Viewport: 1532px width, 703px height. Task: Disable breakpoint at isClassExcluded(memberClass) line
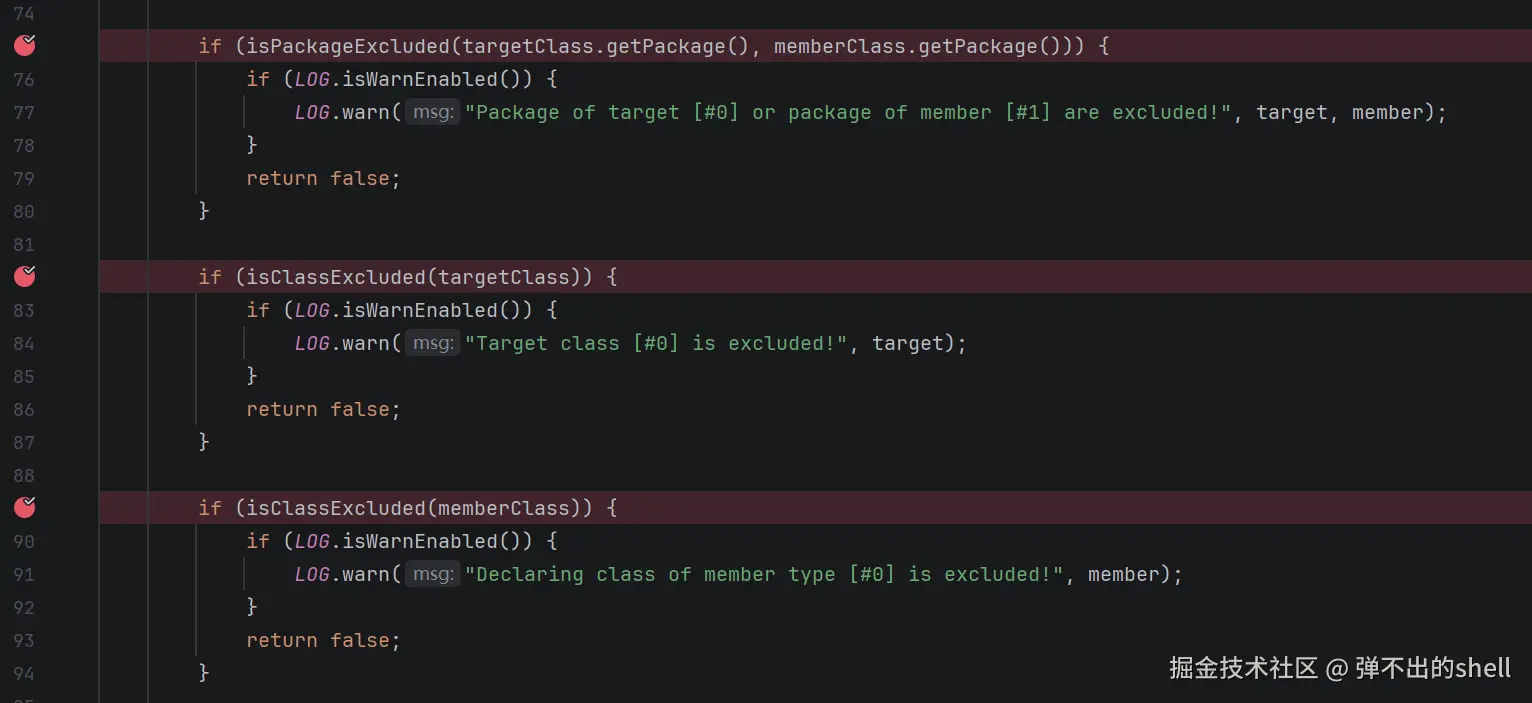[25, 507]
